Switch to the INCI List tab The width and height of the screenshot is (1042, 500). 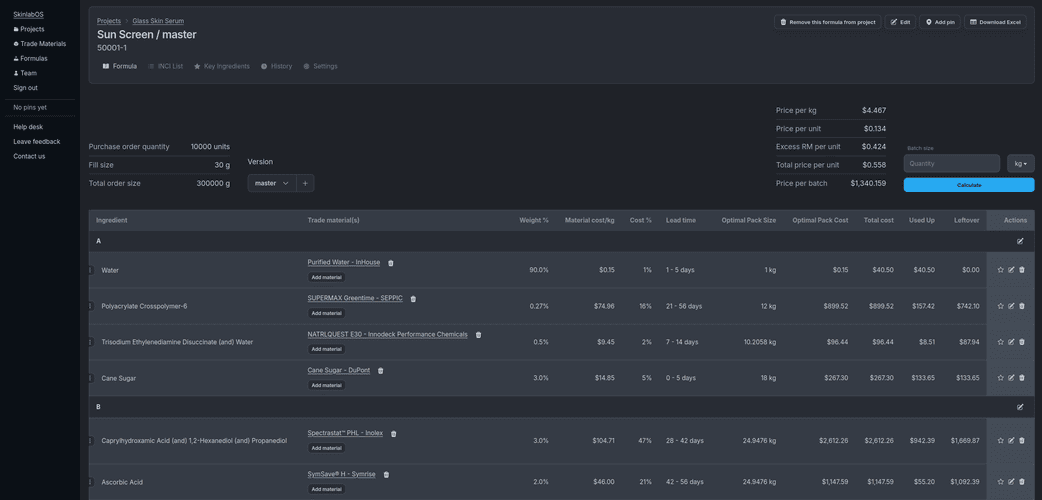(x=166, y=66)
